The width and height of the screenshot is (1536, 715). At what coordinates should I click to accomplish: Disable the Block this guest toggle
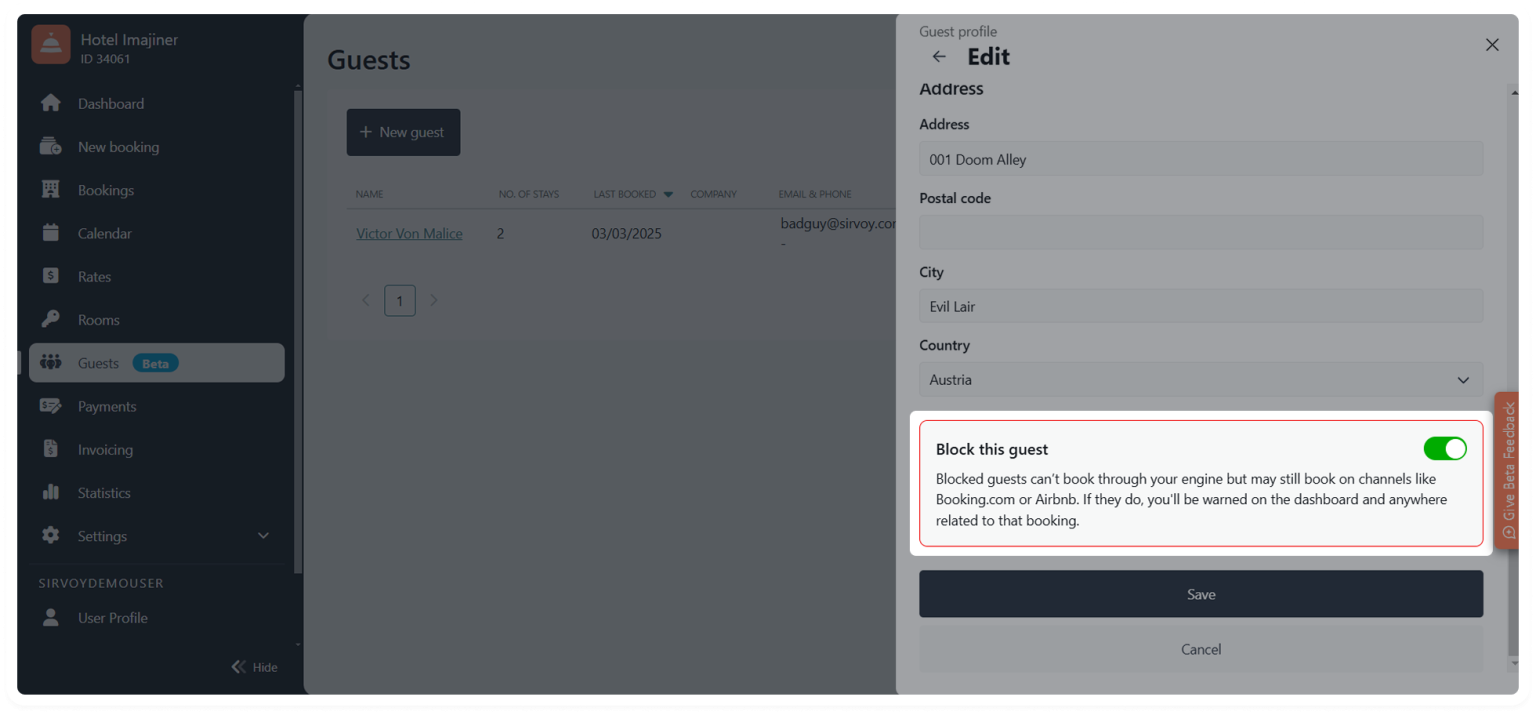tap(1445, 449)
